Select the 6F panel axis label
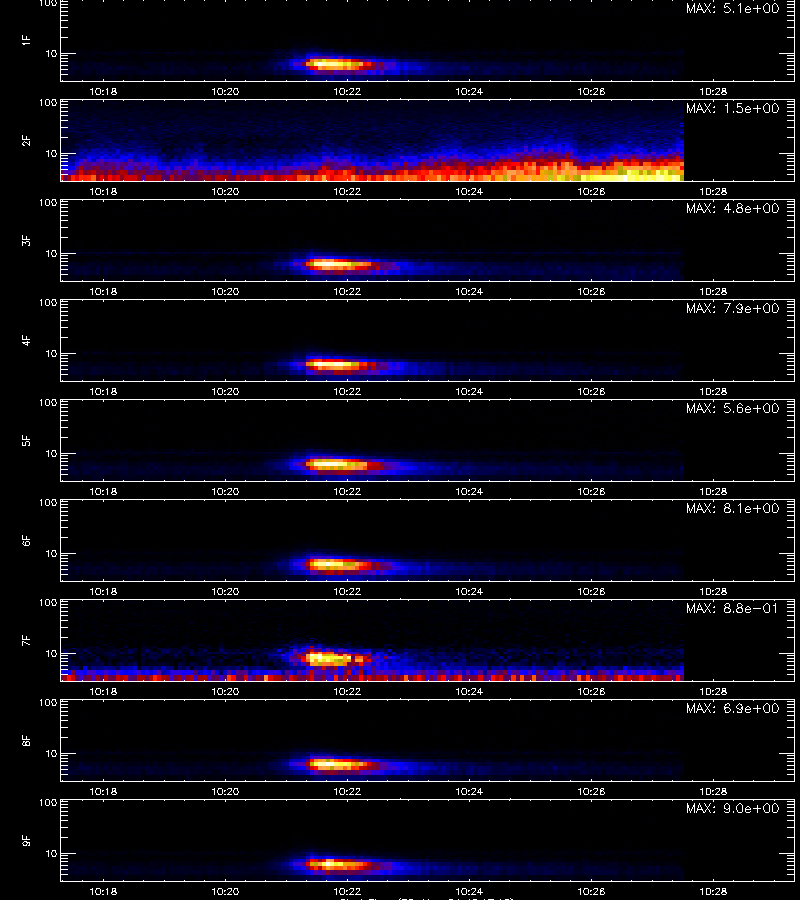 [26, 540]
